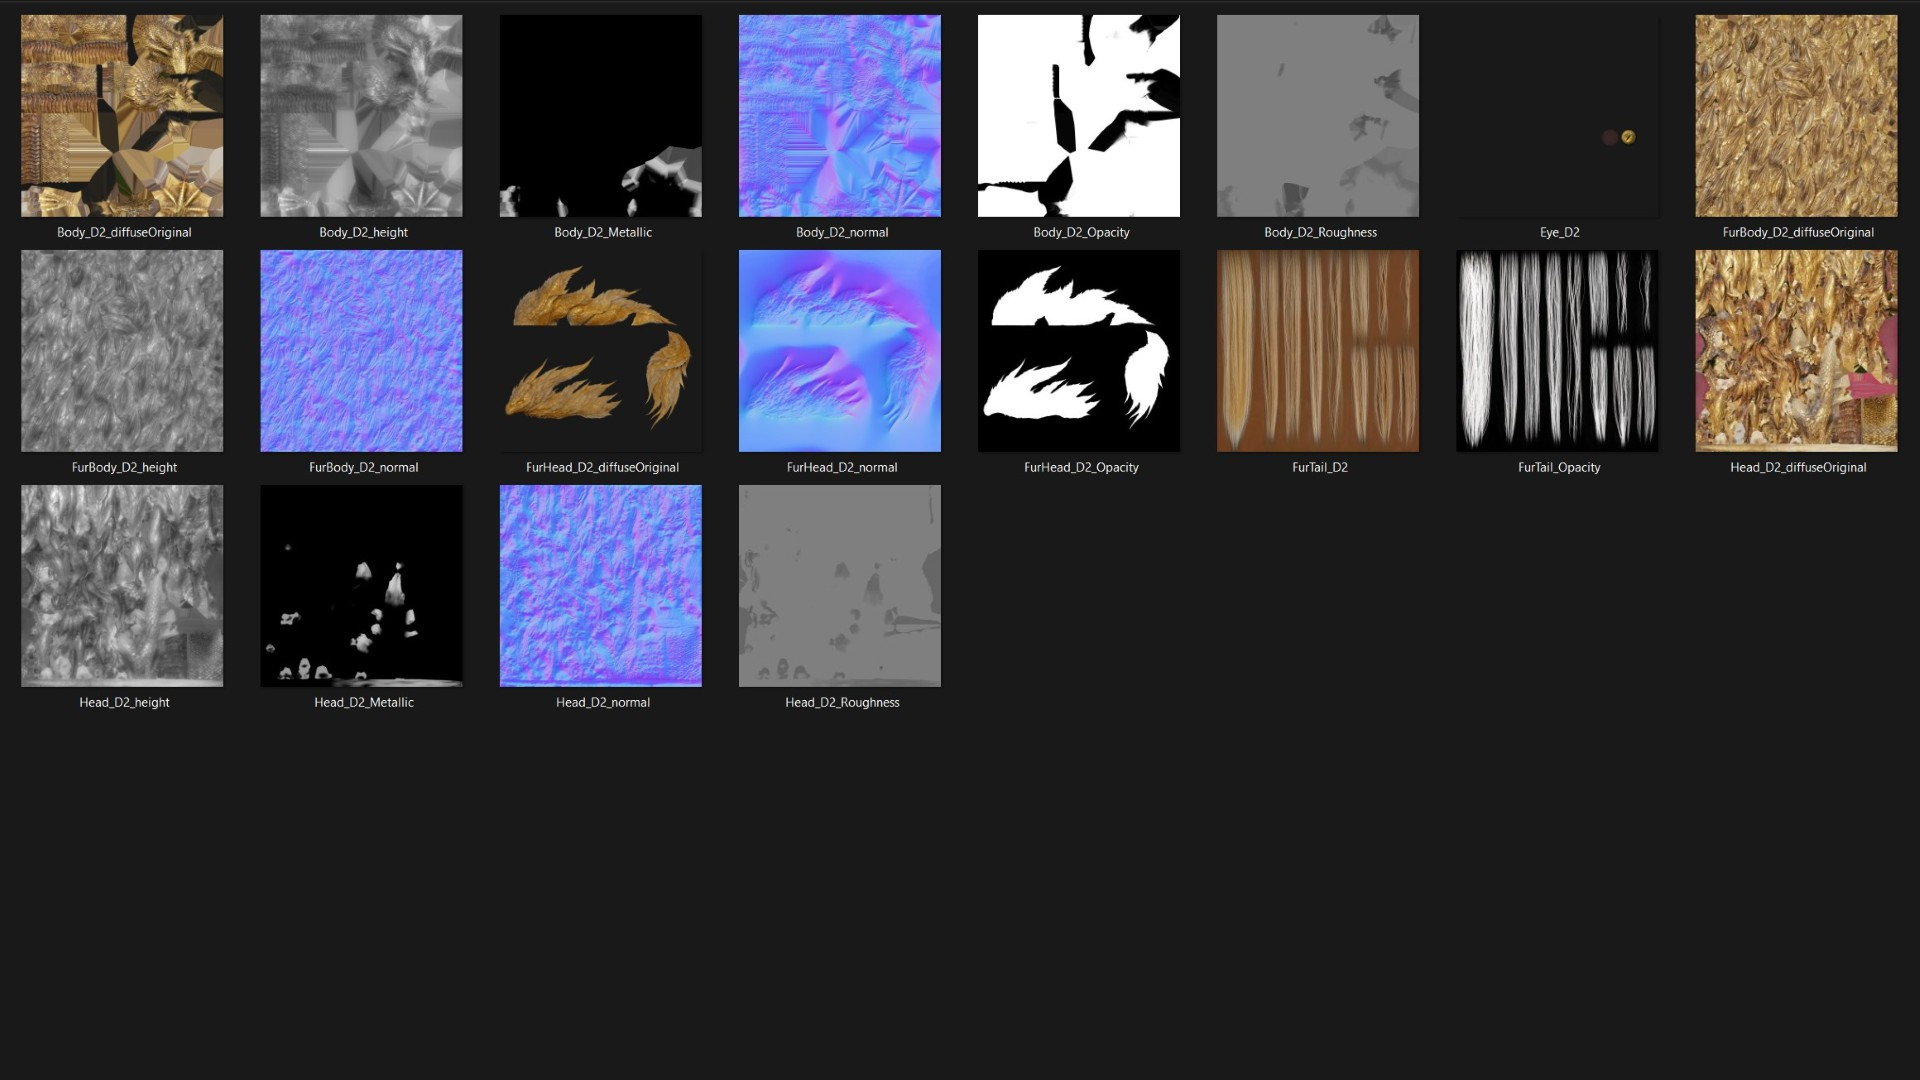Select the Head_D2_height thumbnail
The height and width of the screenshot is (1080, 1920).
[122, 586]
